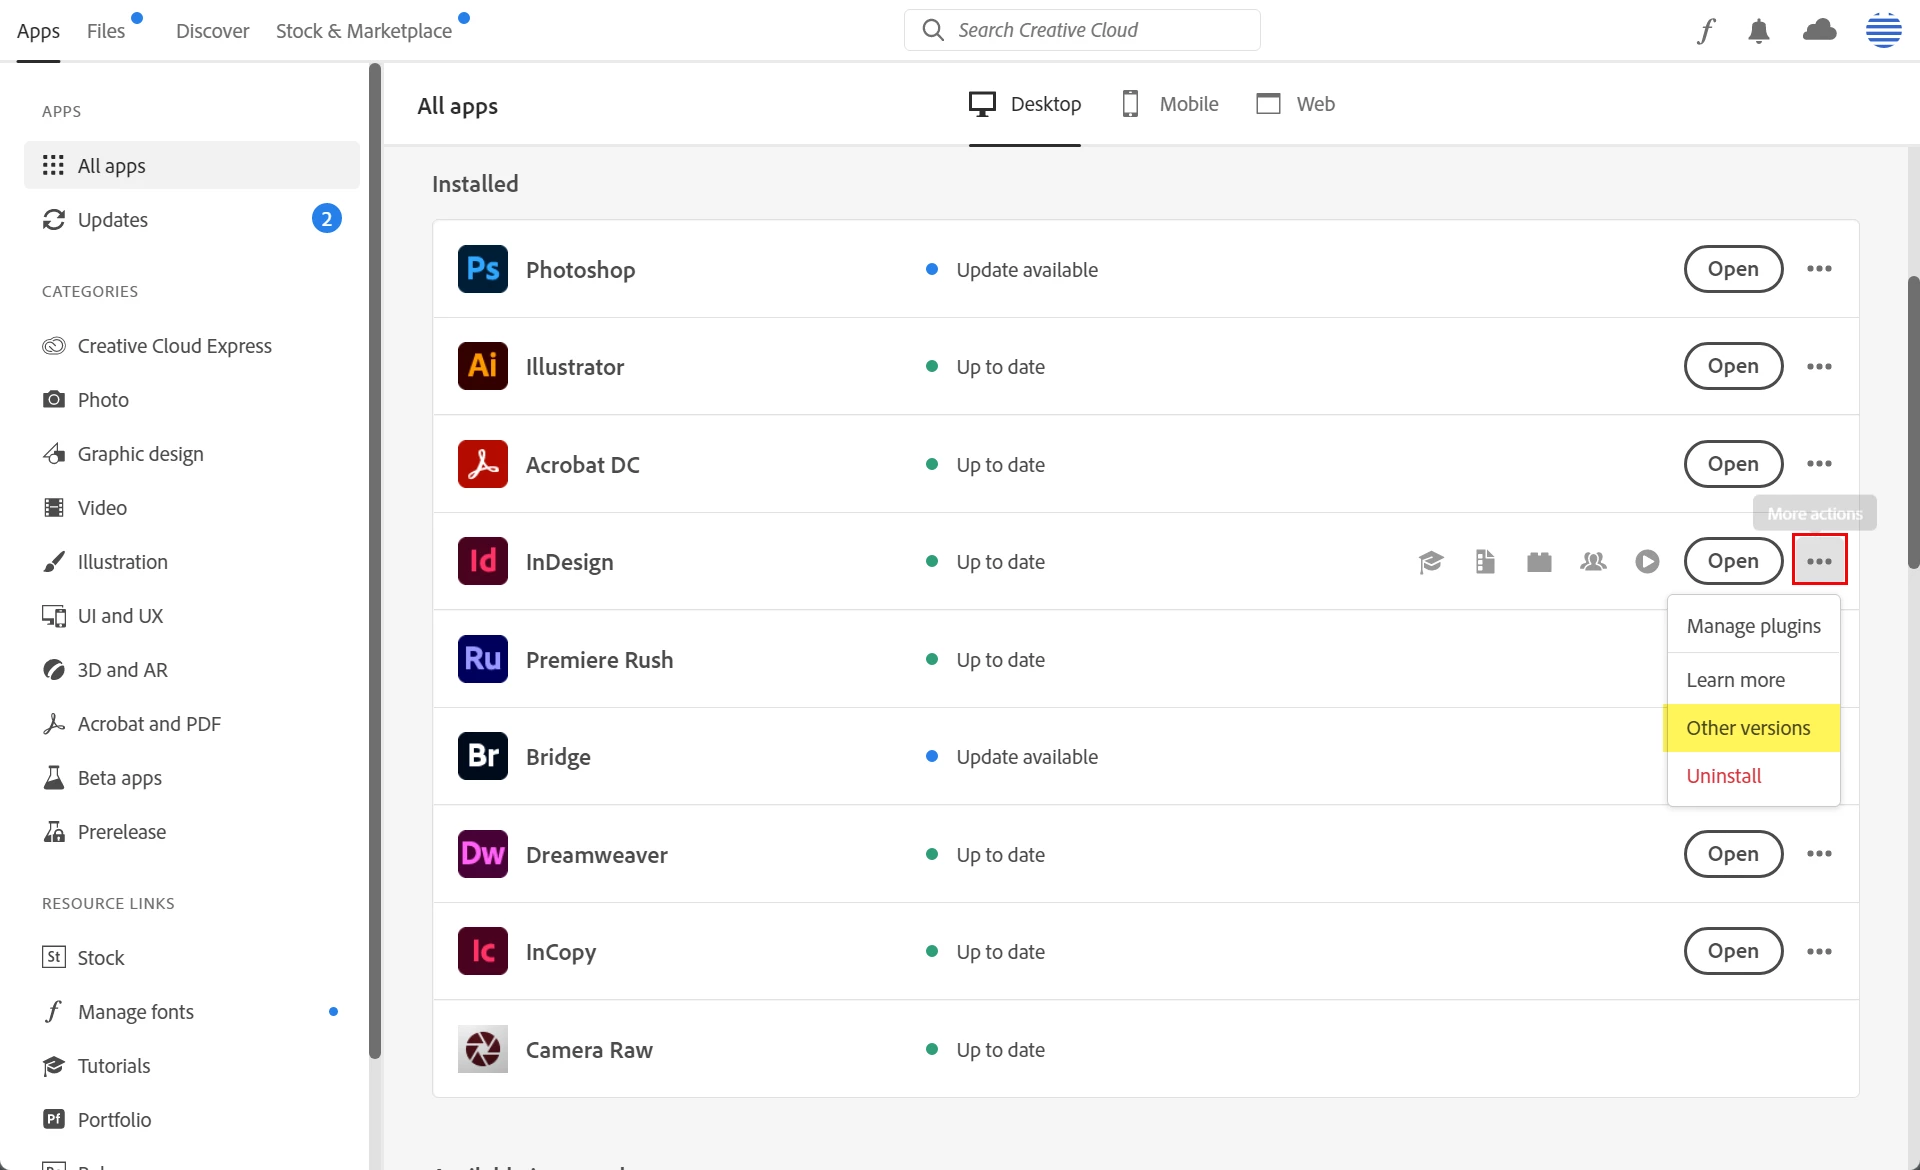Click the document icon in InDesign row

tap(1485, 562)
